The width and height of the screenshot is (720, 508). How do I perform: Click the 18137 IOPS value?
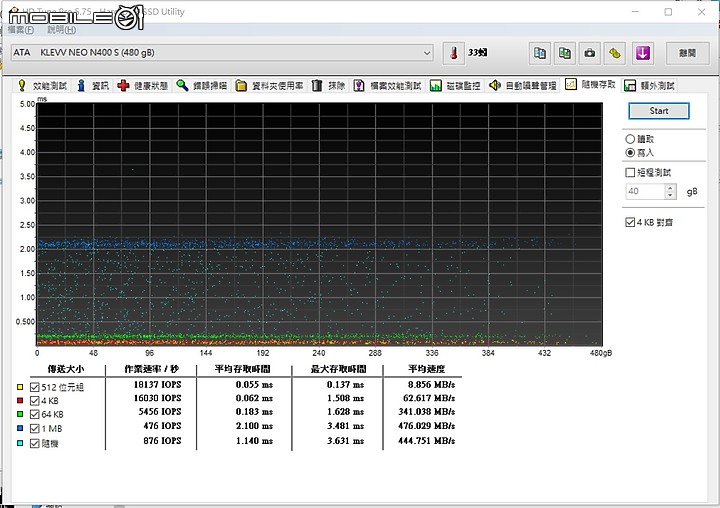coord(158,384)
